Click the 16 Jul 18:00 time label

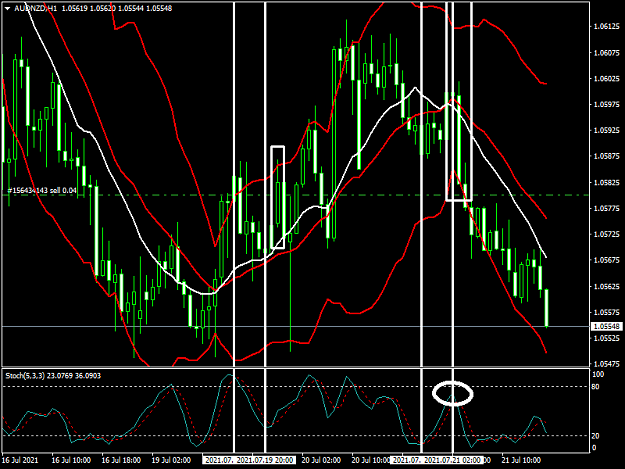pyautogui.click(x=121, y=460)
